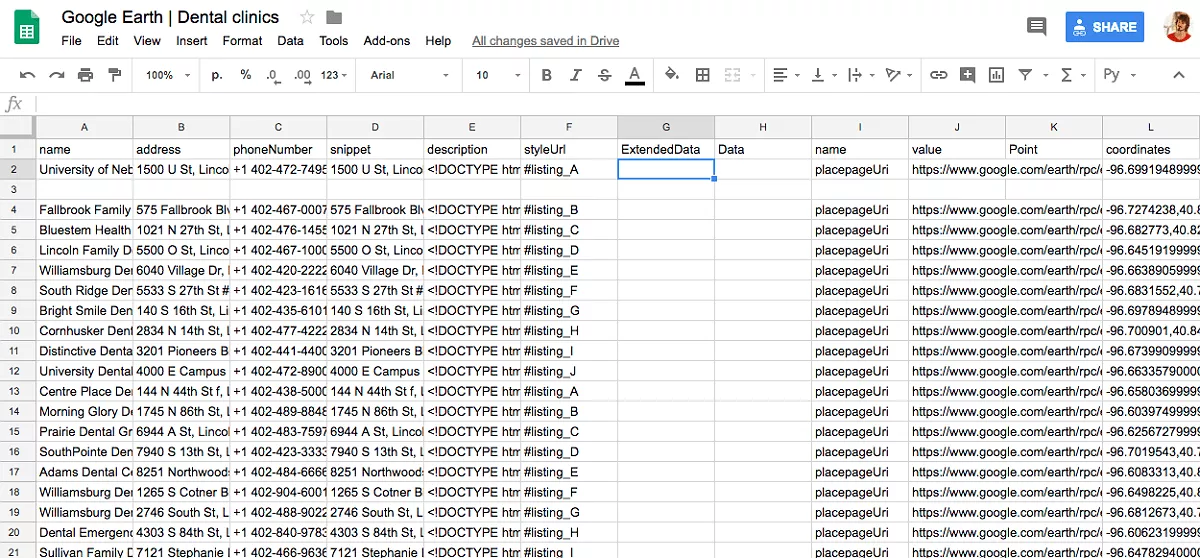Open the comments history icon
The width and height of the screenshot is (1200, 558).
tap(1036, 27)
